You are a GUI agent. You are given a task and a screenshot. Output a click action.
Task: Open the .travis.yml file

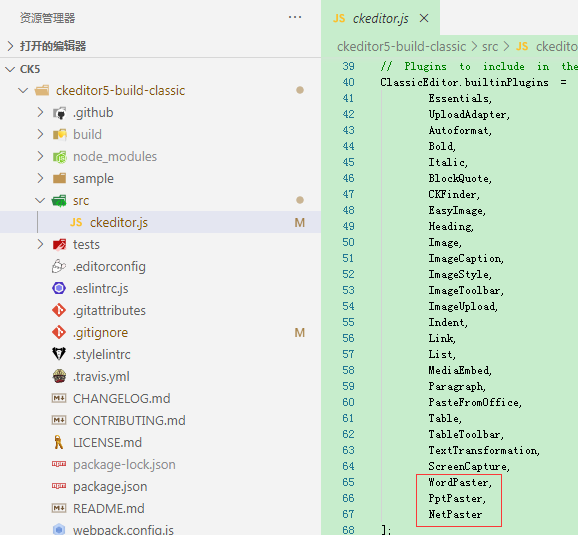[101, 377]
